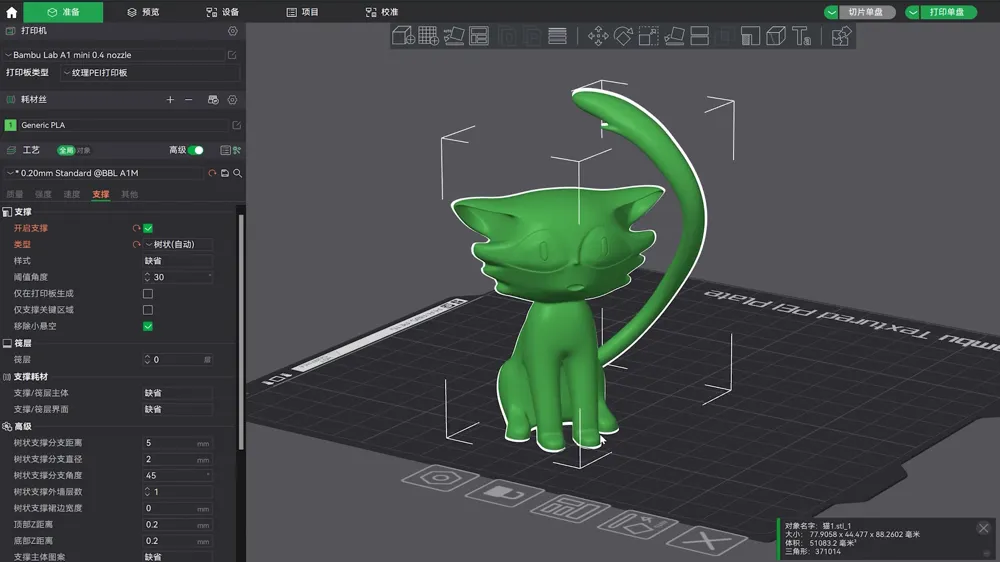The height and width of the screenshot is (562, 1000).
Task: Click the Add model cube icon
Action: (x=403, y=36)
